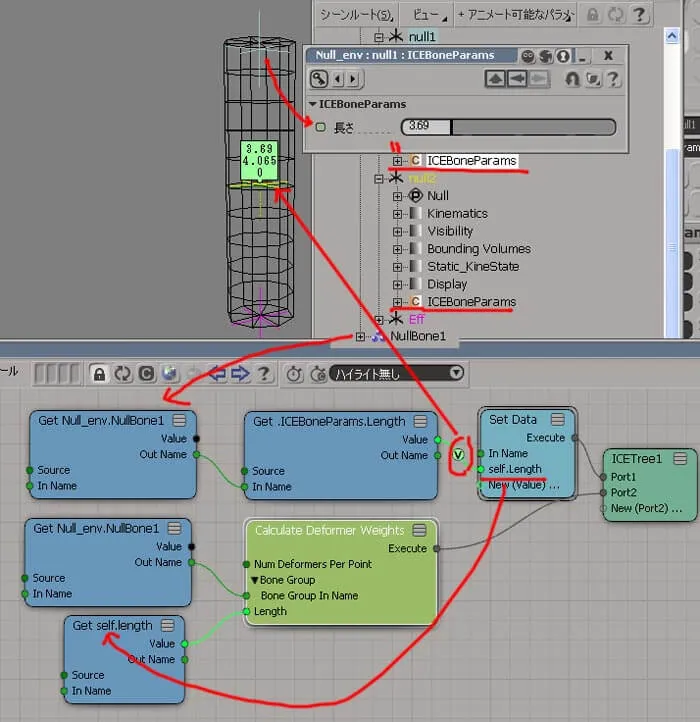This screenshot has width=700, height=722.
Task: Click the lock icon in ICE tree toolbar
Action: pos(99,374)
